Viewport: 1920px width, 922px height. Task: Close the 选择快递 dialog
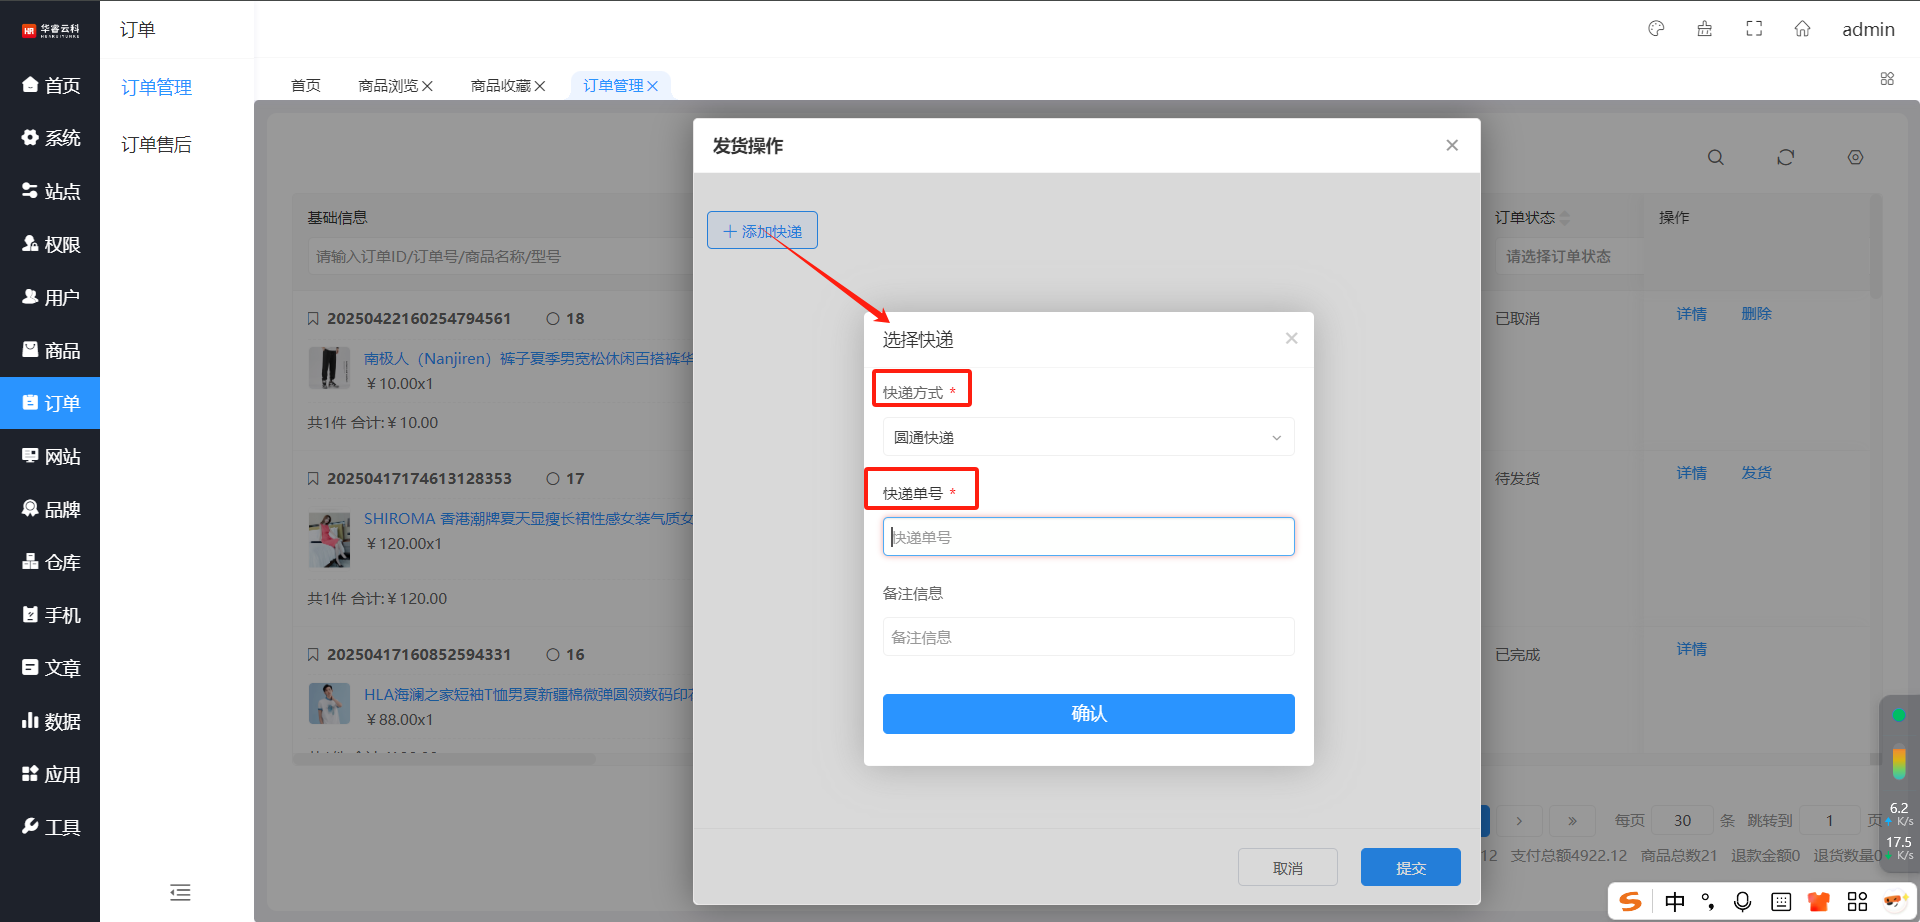[x=1291, y=339]
